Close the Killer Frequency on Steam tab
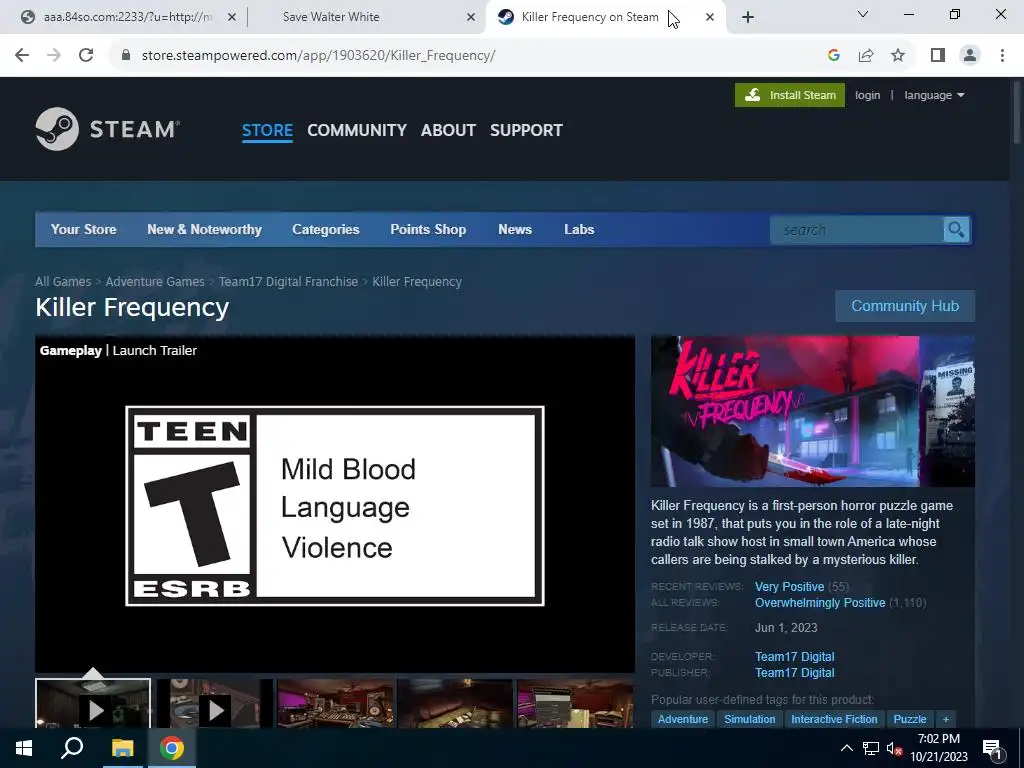Image resolution: width=1024 pixels, height=768 pixels. [x=710, y=18]
